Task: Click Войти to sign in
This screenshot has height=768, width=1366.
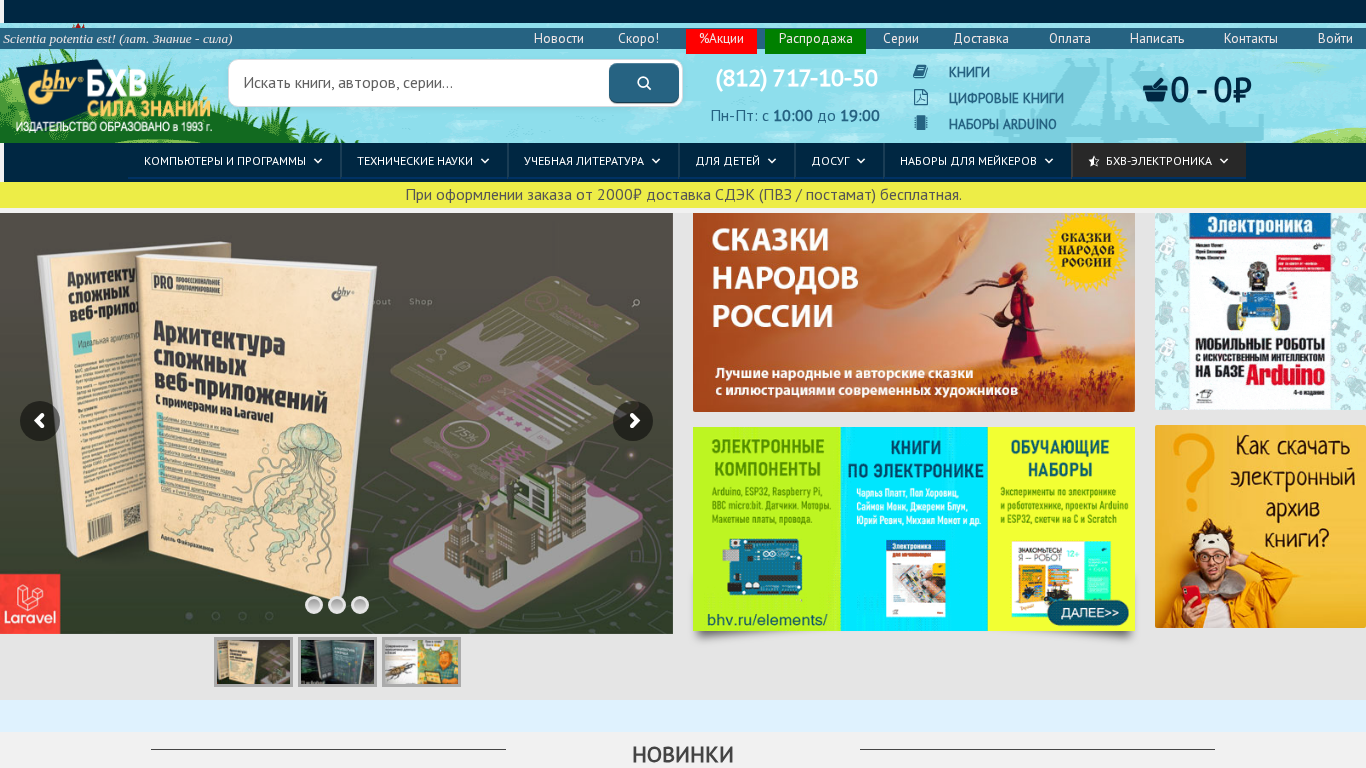Action: pos(1335,39)
